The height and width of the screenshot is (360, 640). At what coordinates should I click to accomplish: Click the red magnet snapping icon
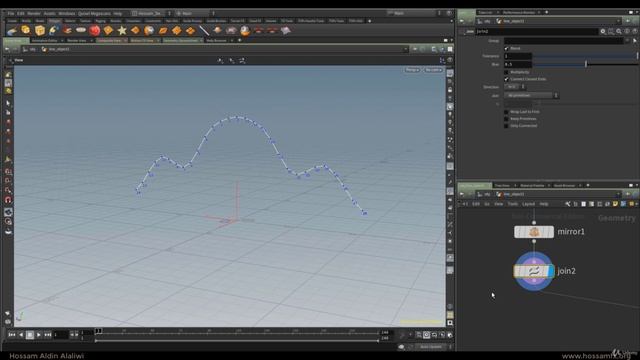coord(8,200)
